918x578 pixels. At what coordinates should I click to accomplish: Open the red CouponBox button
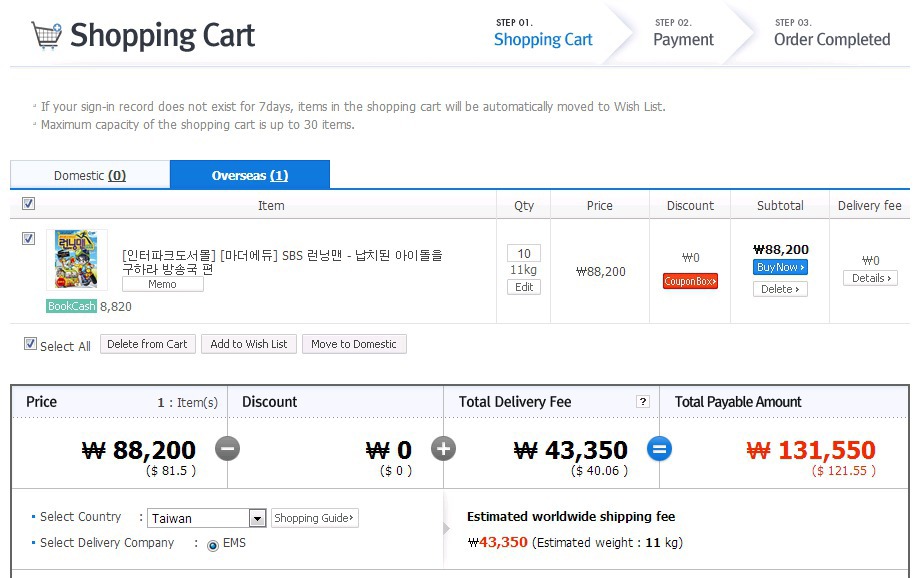690,282
